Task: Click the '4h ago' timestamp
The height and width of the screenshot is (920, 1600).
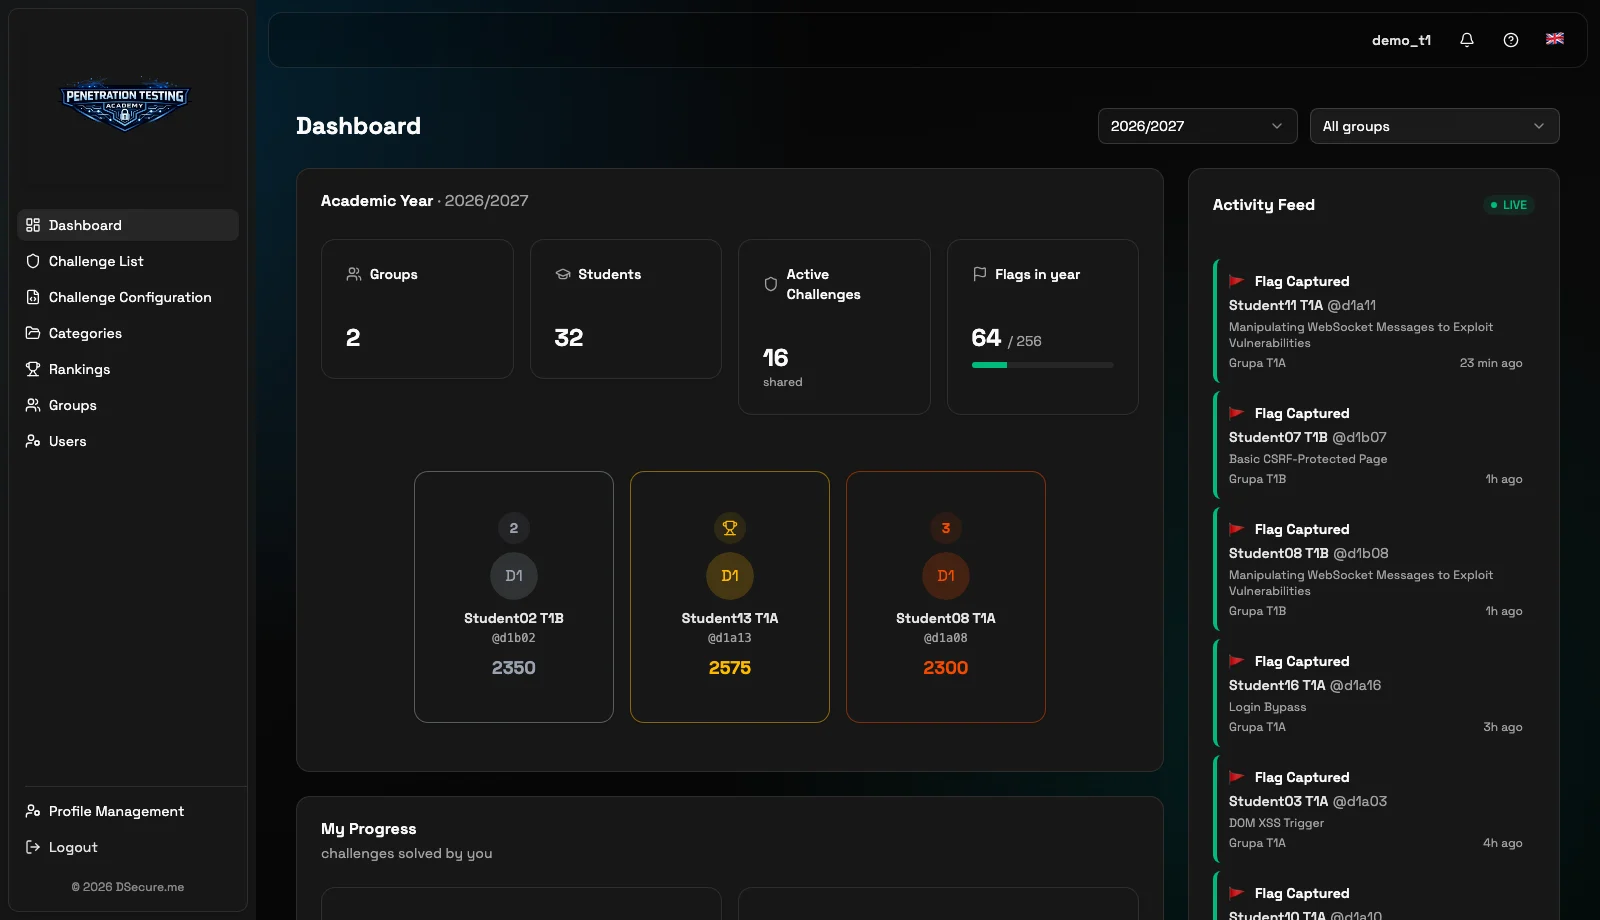Action: tap(1503, 843)
